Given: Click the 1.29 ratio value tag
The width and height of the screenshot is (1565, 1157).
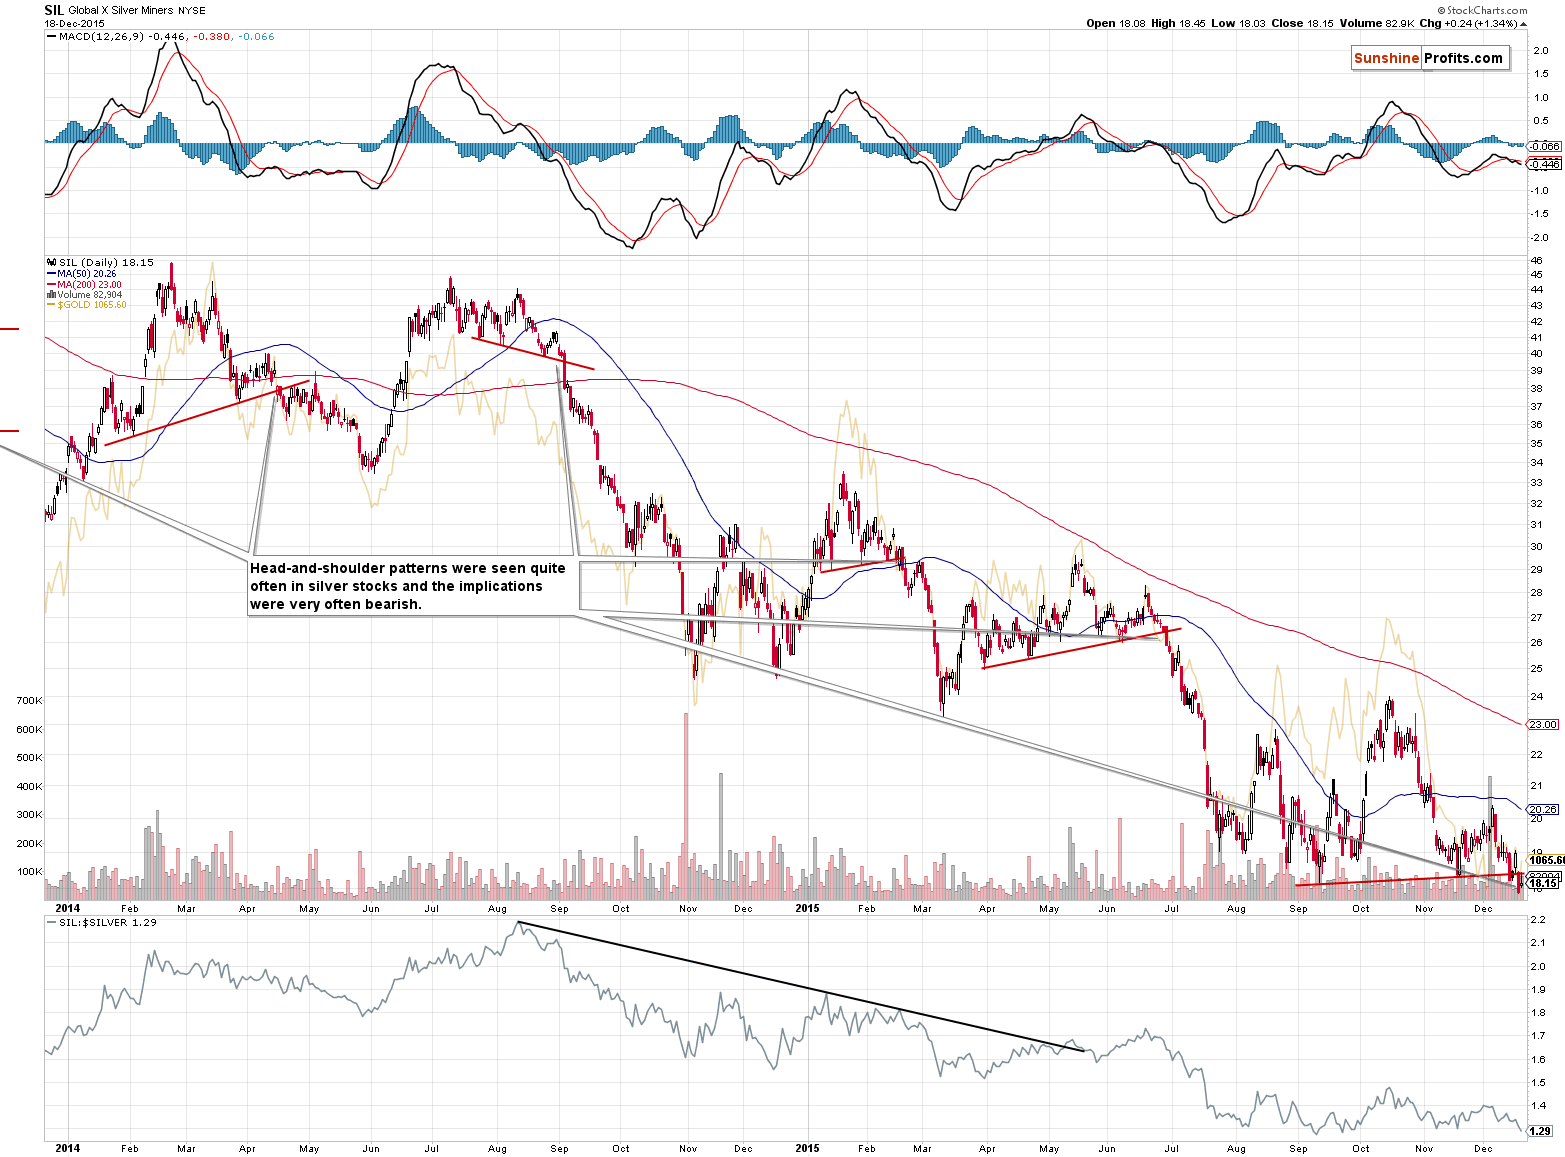Looking at the screenshot, I should (1539, 1131).
